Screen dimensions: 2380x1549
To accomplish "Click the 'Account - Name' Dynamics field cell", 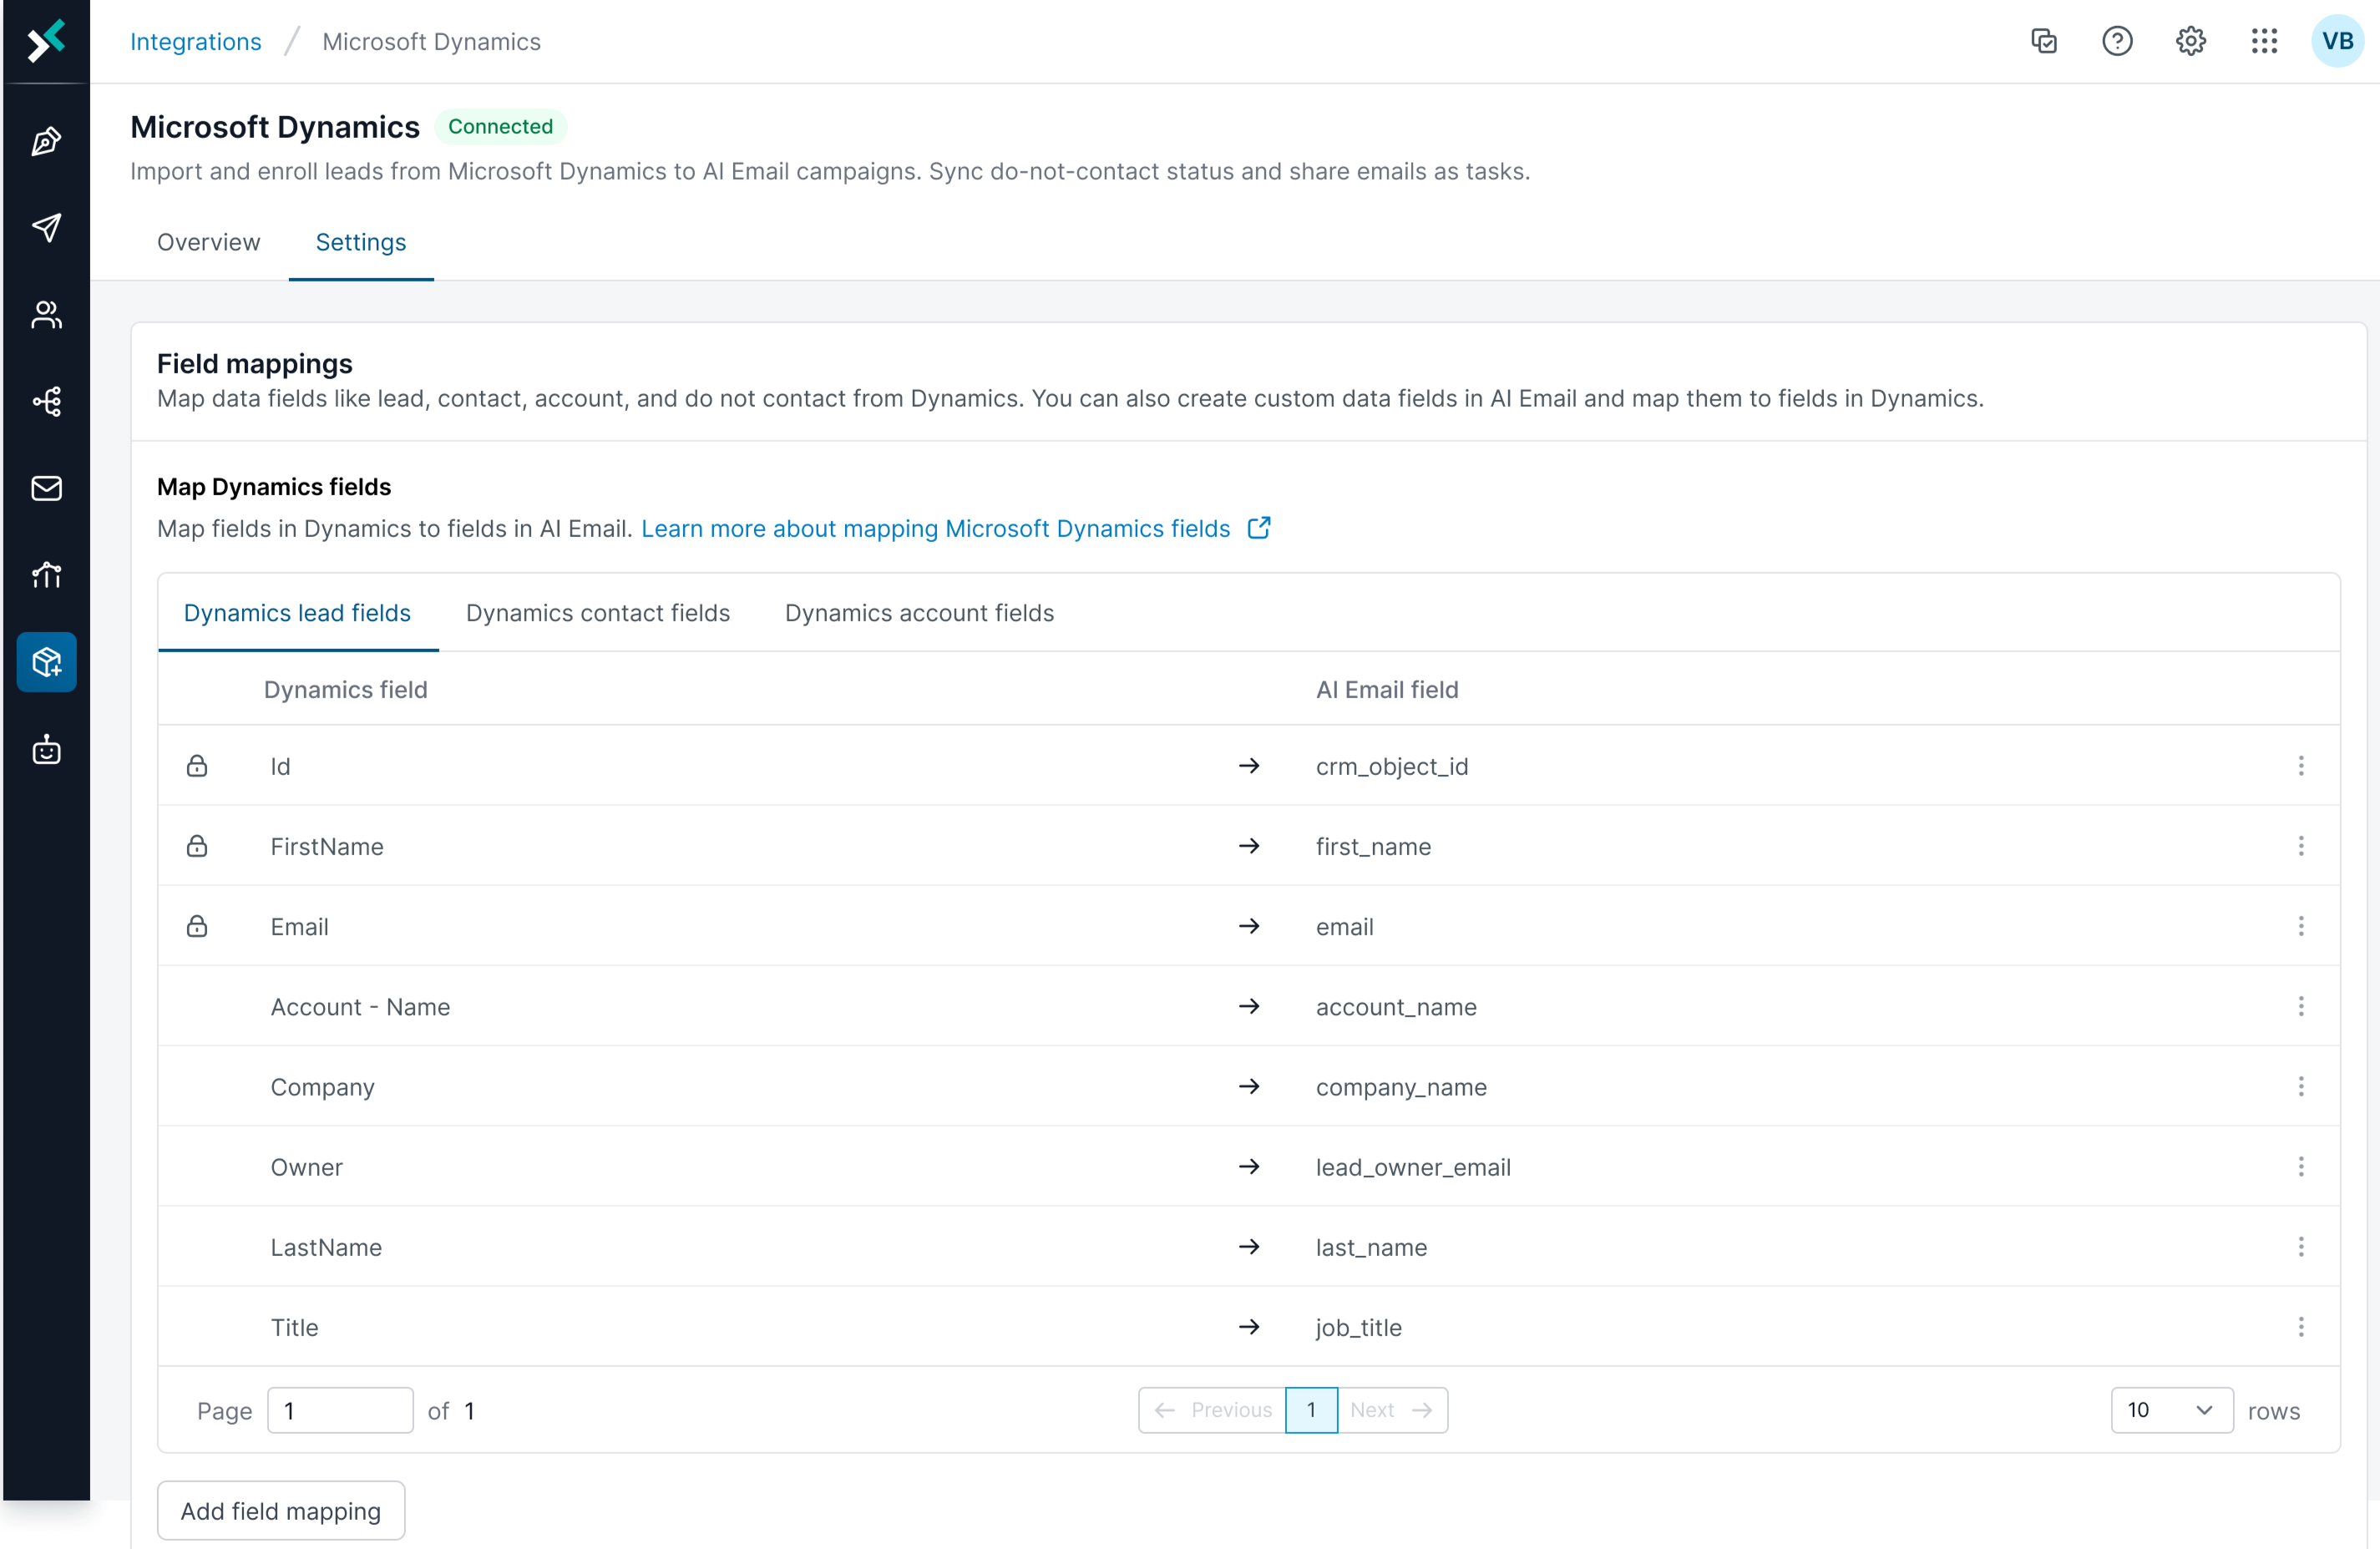I will pyautogui.click(x=360, y=1007).
